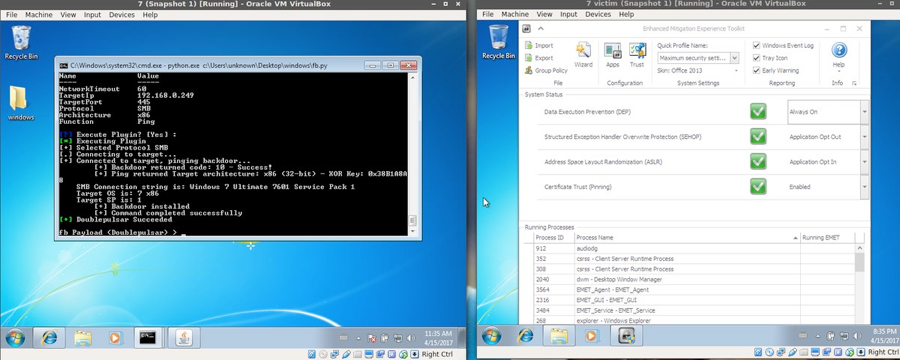Click the Export button label
The image size is (900, 360).
544,58
